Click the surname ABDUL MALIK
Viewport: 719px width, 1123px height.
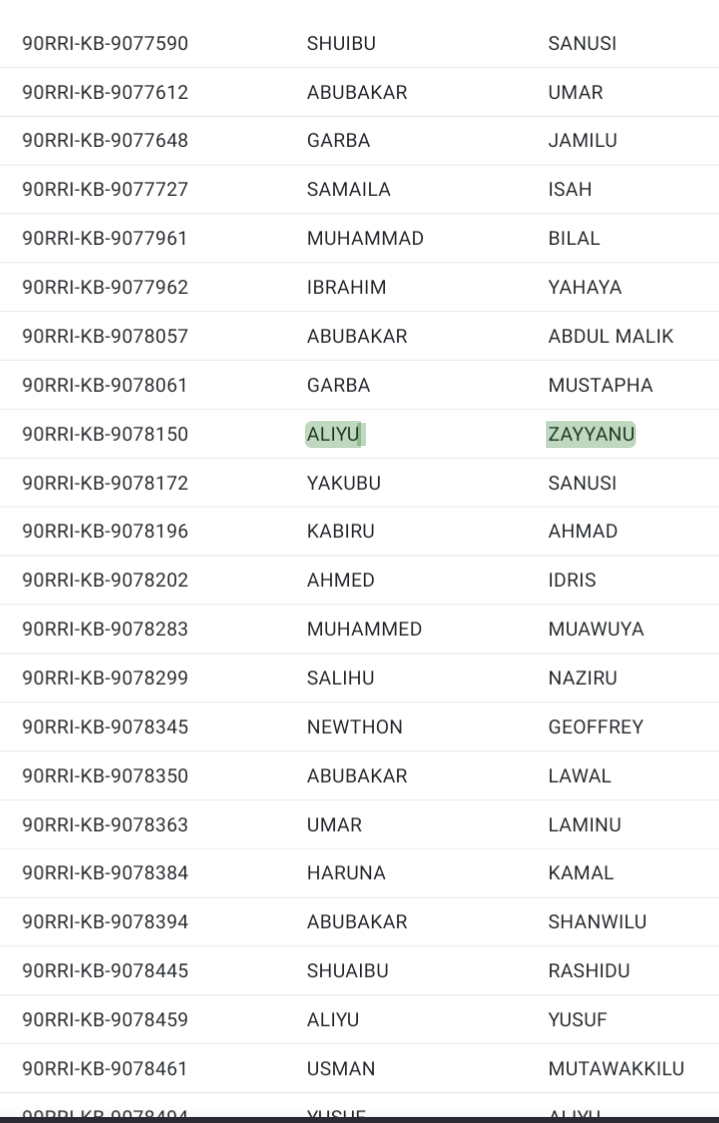[x=611, y=336]
